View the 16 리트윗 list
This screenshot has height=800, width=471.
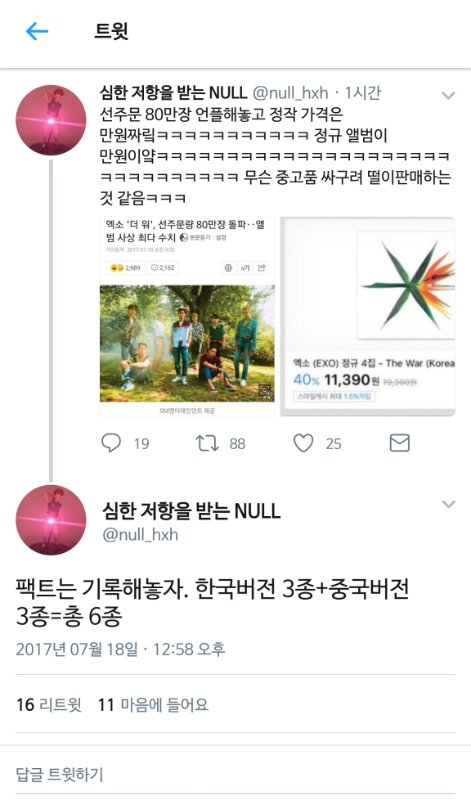[48, 705]
